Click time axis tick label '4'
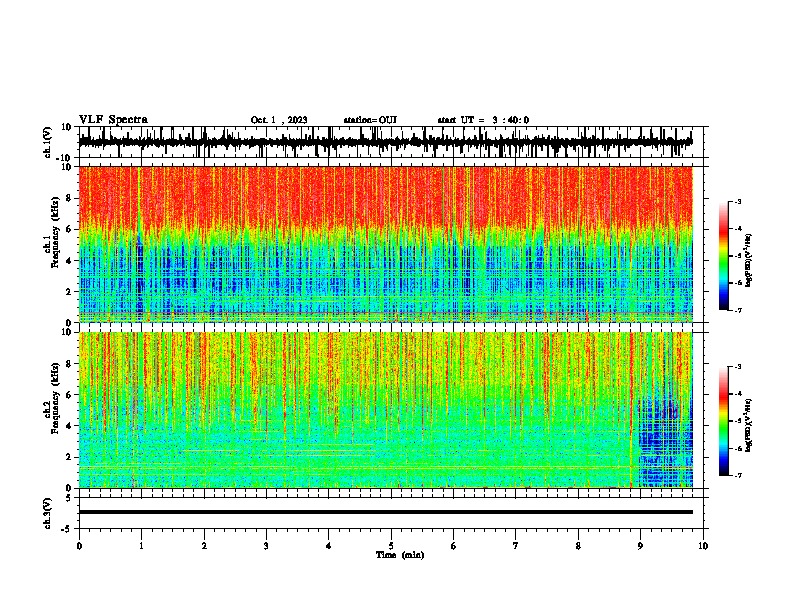The height and width of the screenshot is (612, 792). point(329,546)
